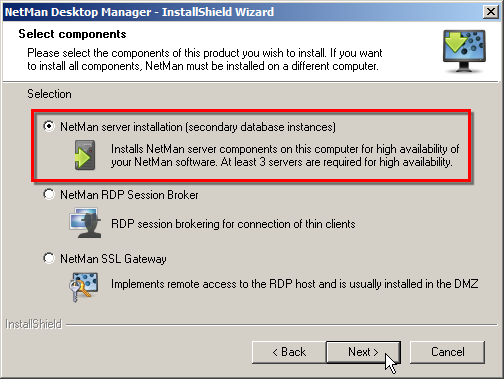
Task: Click the server with green arrow icon
Action: 85,155
